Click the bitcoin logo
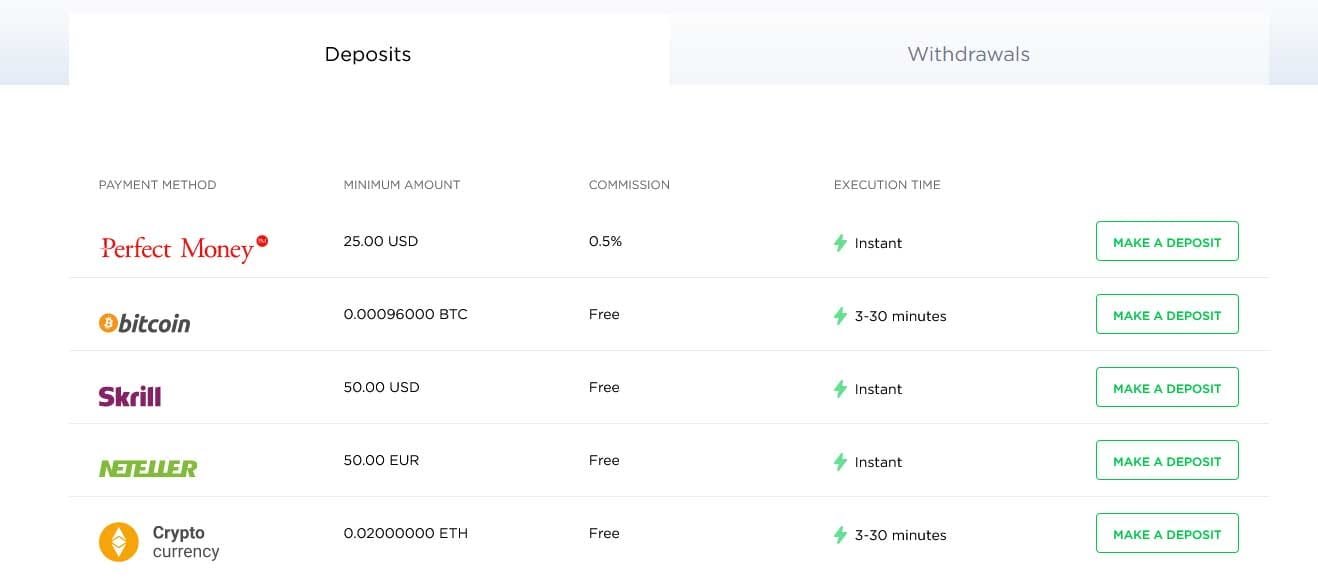Viewport: 1318px width, 582px height. click(144, 323)
